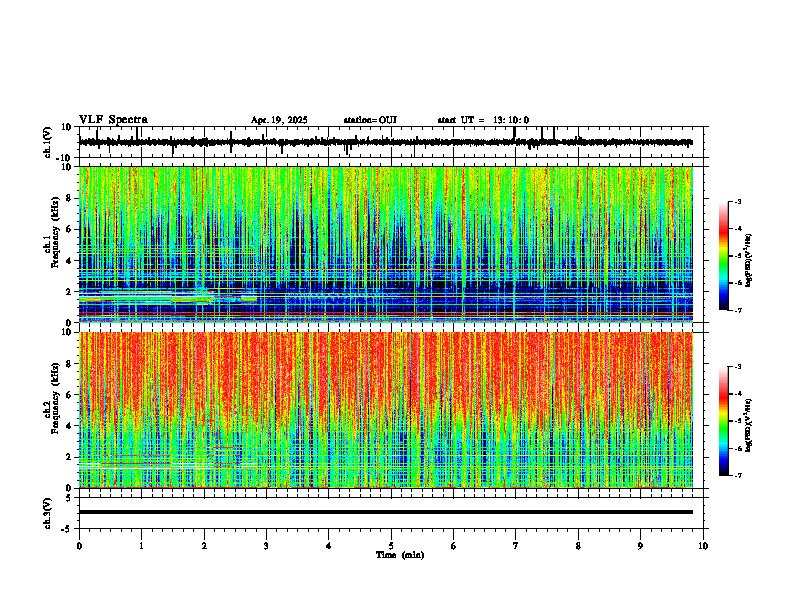The height and width of the screenshot is (612, 792).
Task: Click the "VLF Spectra" plot title
Action: tap(113, 120)
